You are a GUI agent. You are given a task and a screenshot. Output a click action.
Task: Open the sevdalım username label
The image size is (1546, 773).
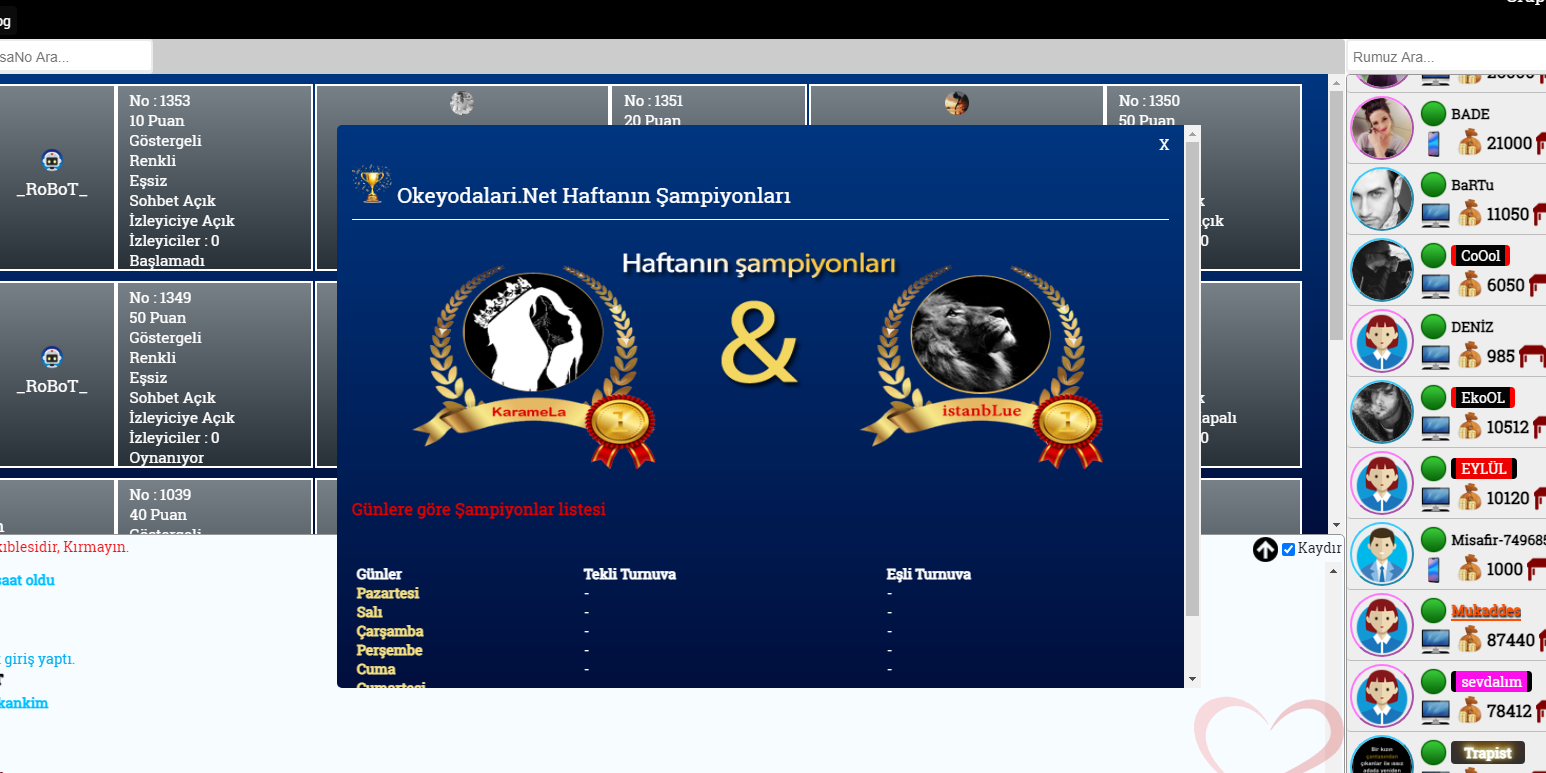[x=1491, y=682]
